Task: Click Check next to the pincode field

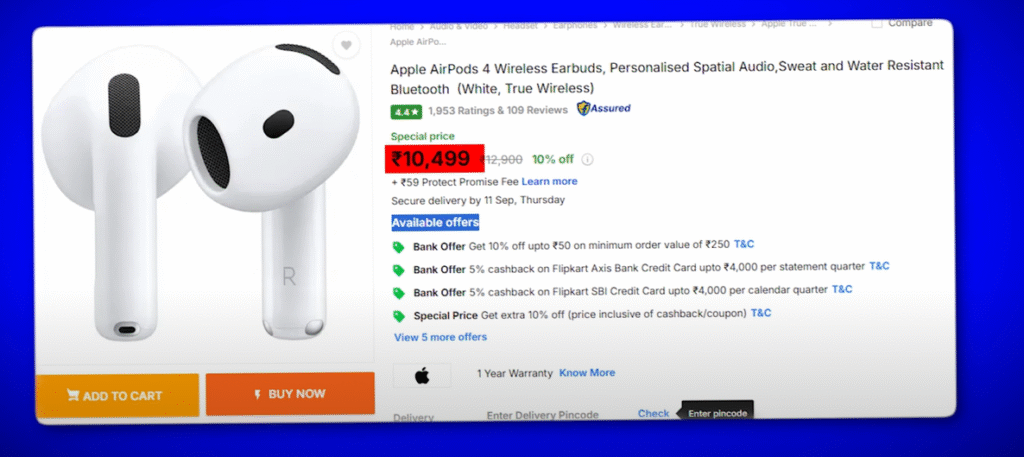Action: 653,413
